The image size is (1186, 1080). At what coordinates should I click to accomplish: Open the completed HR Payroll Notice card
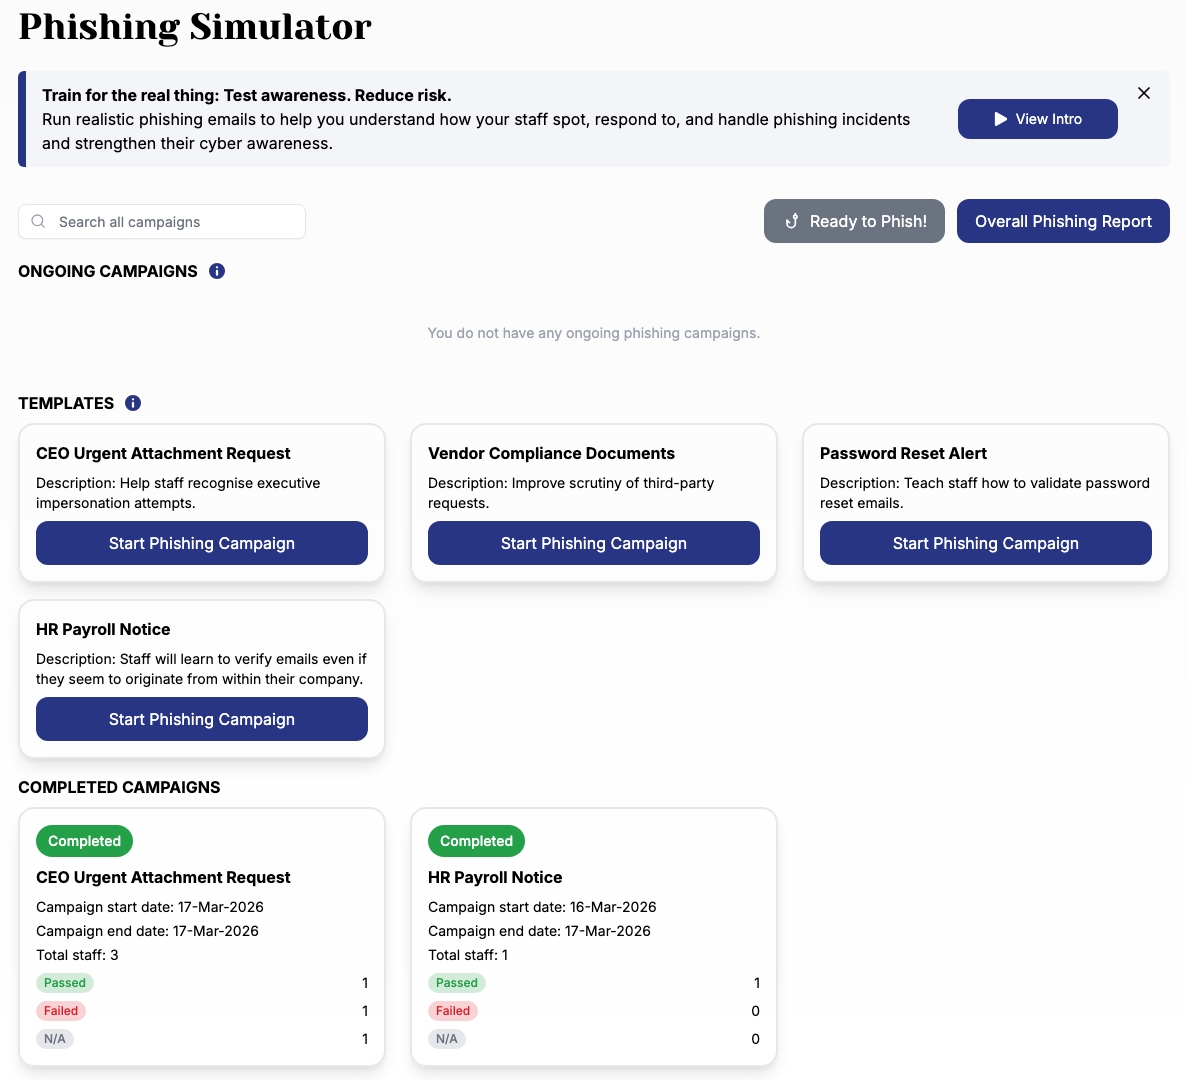pos(495,877)
